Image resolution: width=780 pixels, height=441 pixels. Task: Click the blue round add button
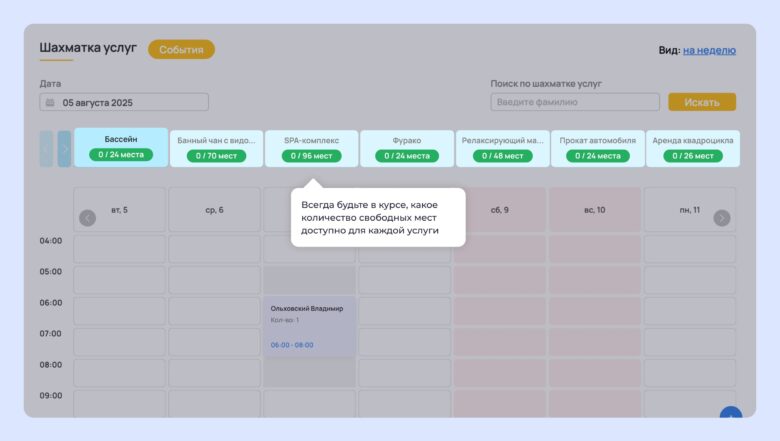pos(731,415)
